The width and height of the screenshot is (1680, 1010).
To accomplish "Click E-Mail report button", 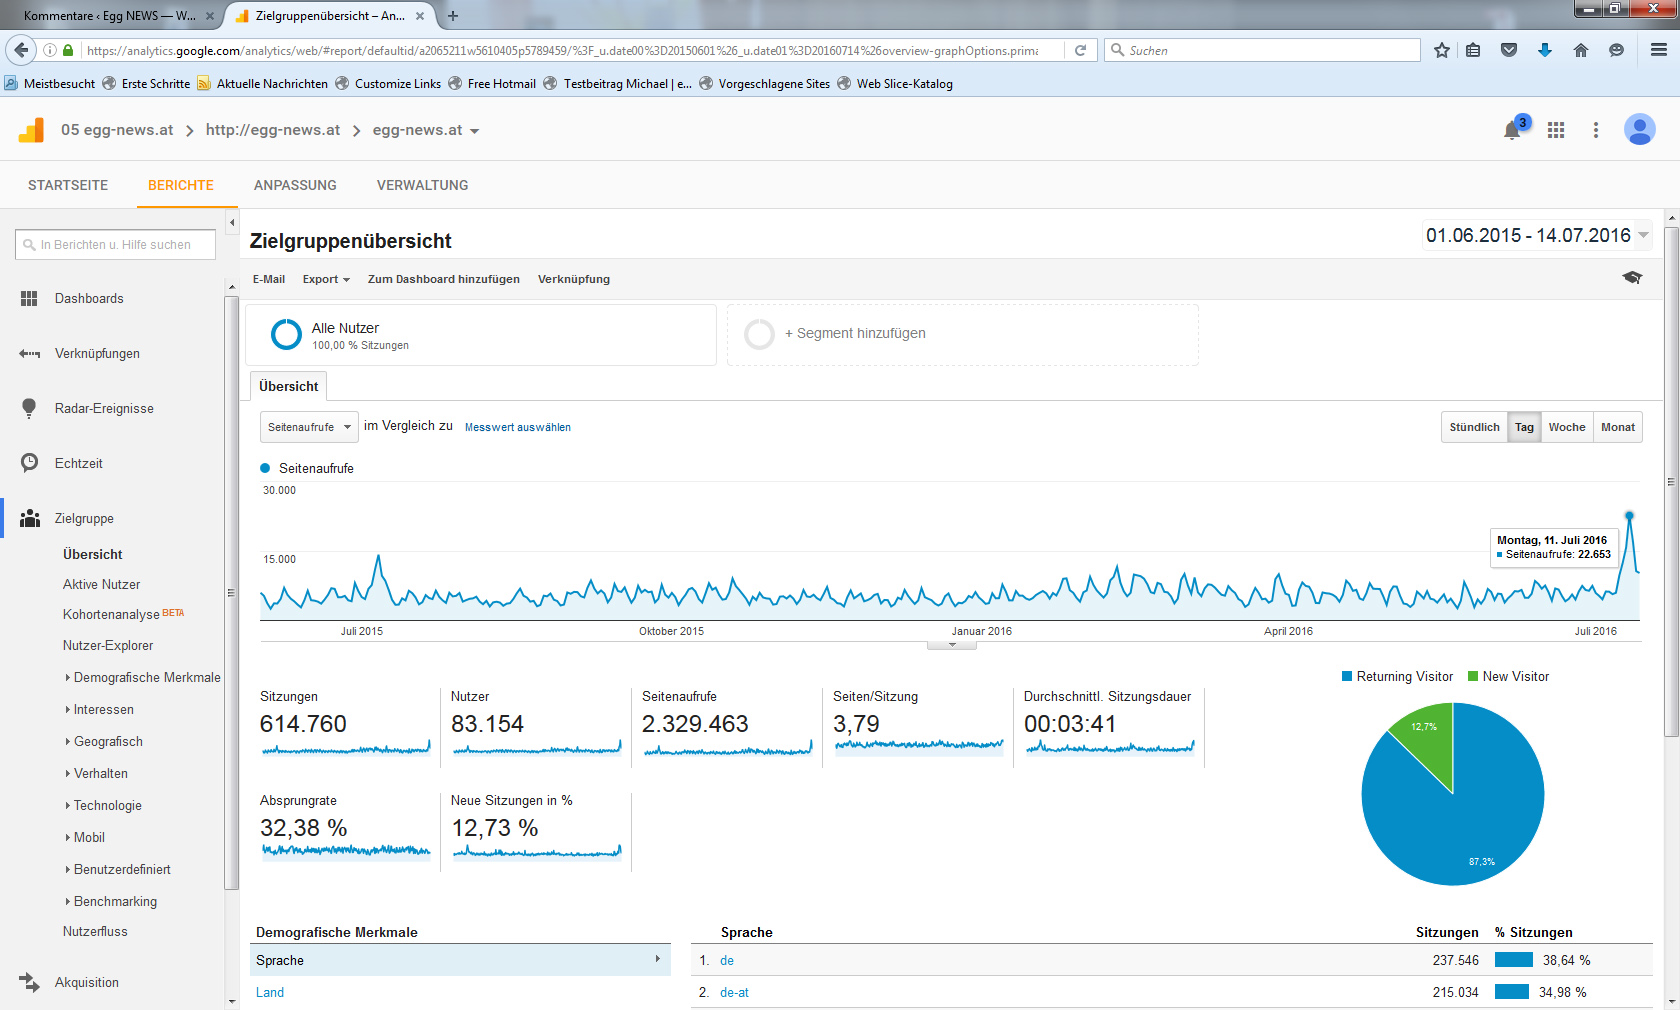I will click(269, 279).
